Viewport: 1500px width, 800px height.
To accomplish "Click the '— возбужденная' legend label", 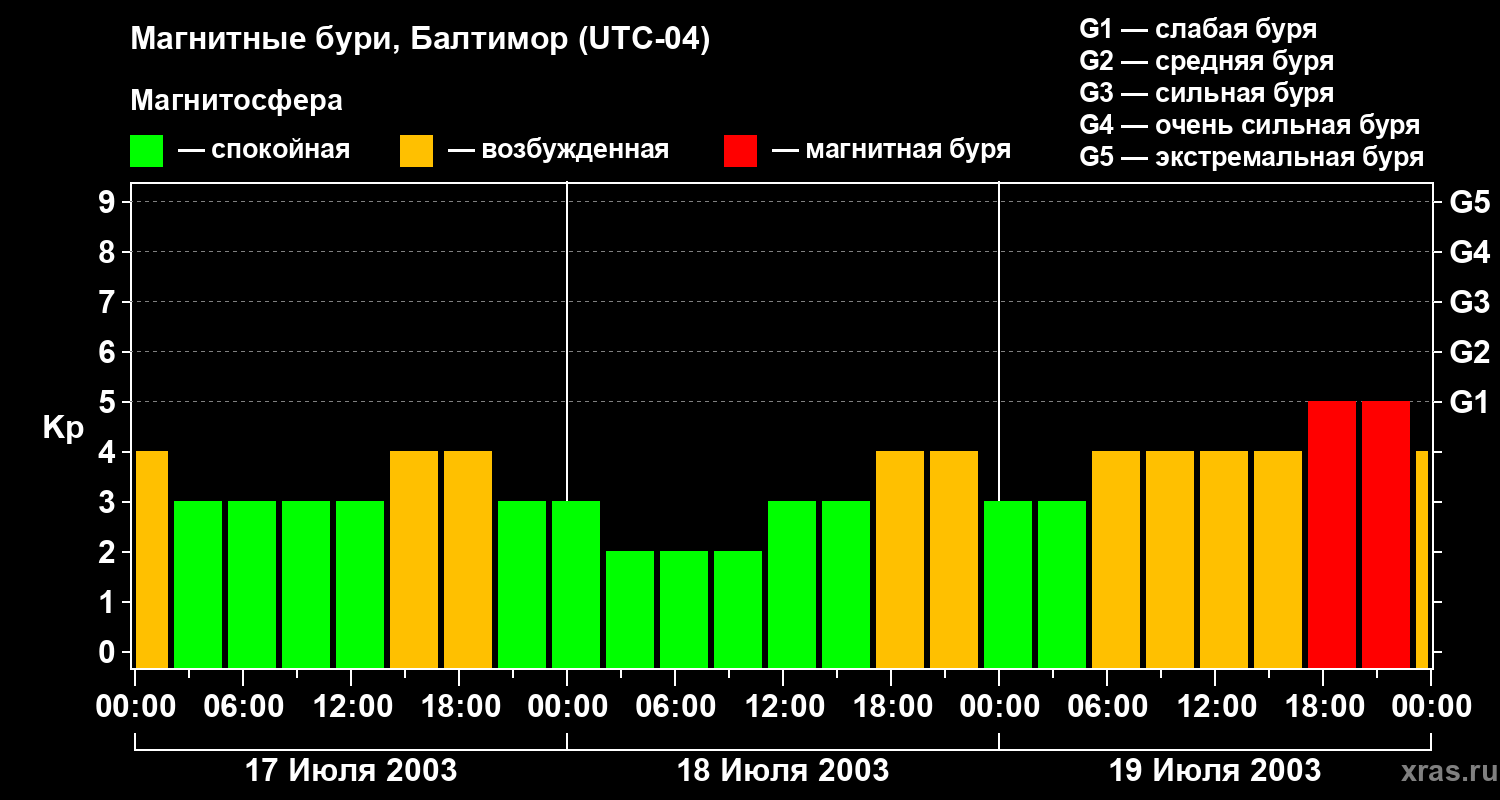I will 558,150.
